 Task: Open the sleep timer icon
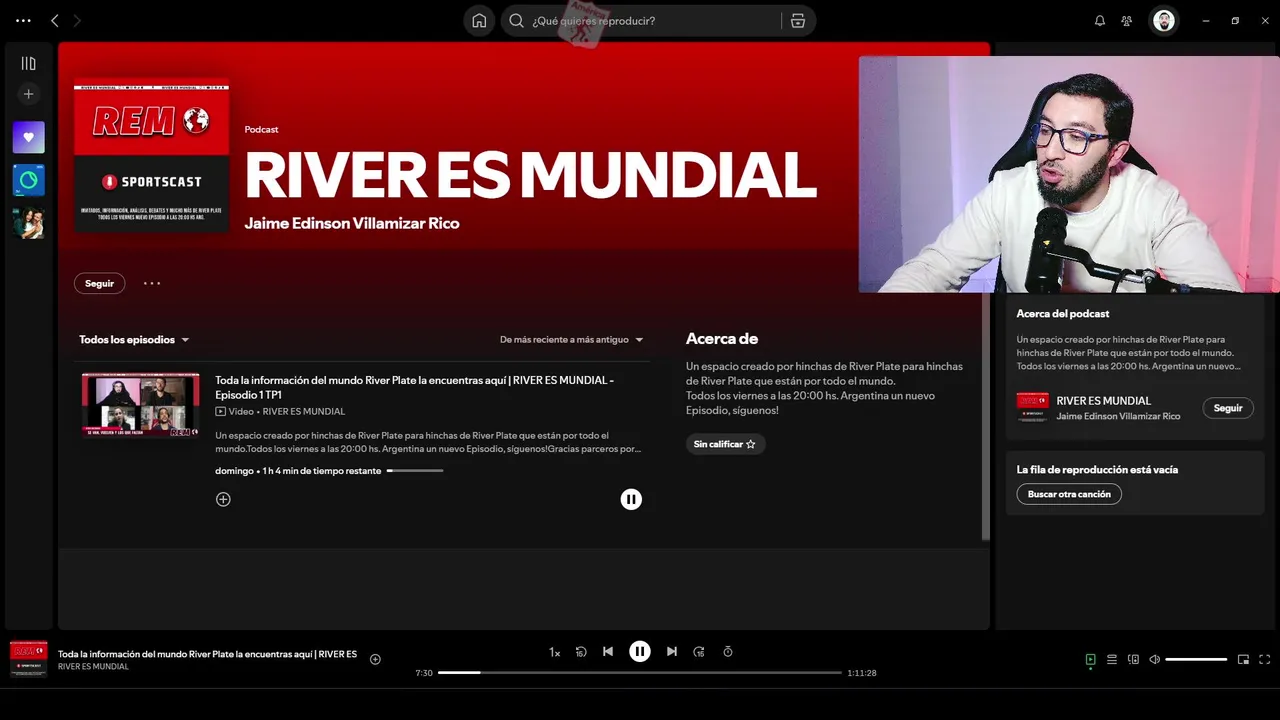[728, 652]
